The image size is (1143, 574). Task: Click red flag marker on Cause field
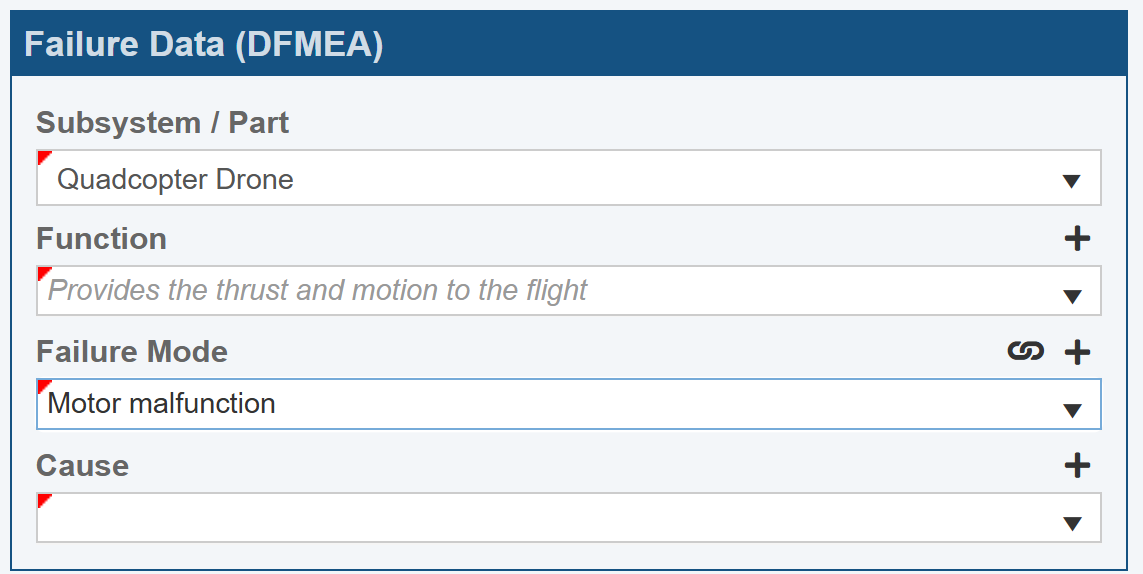44,500
